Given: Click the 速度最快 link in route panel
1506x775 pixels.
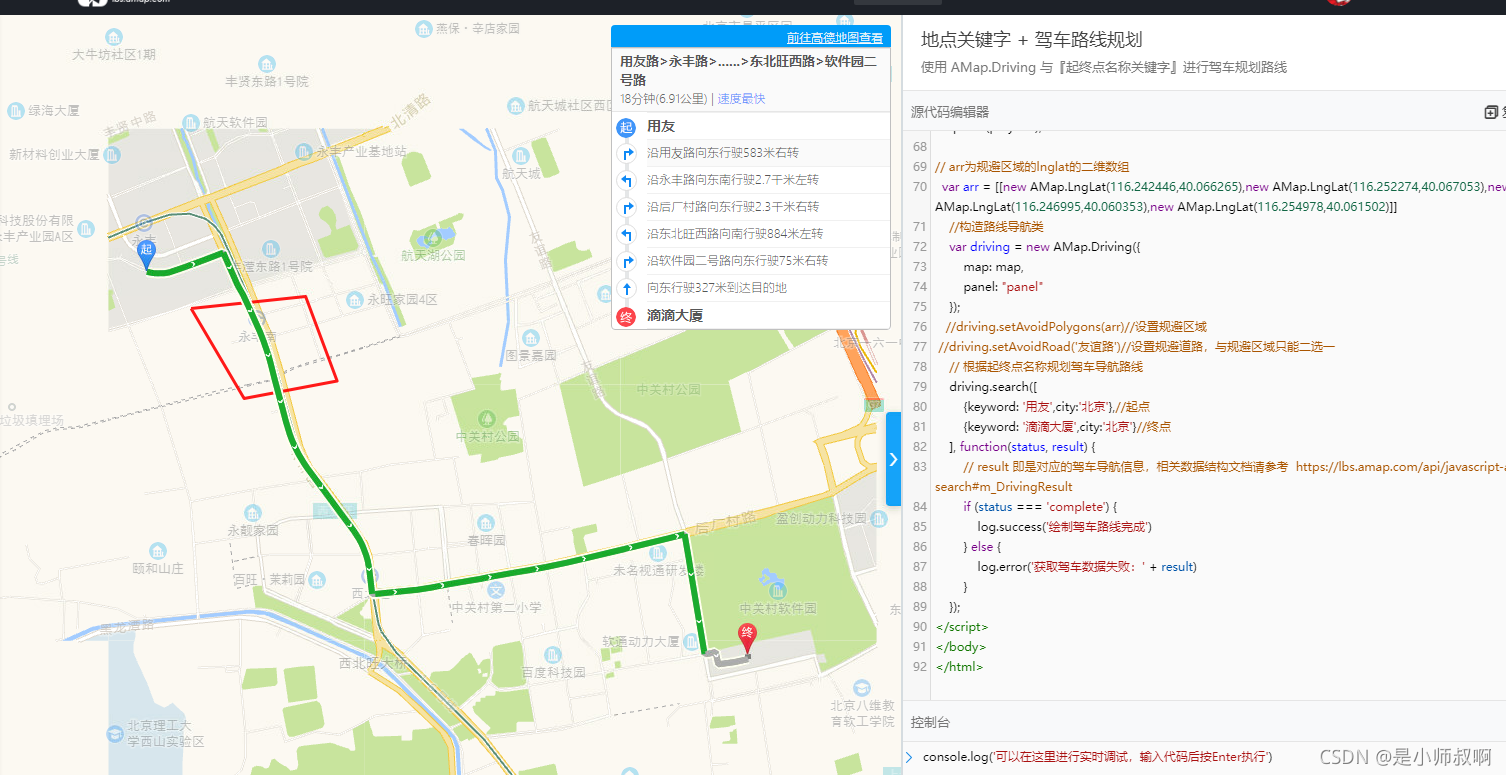Looking at the screenshot, I should 741,98.
